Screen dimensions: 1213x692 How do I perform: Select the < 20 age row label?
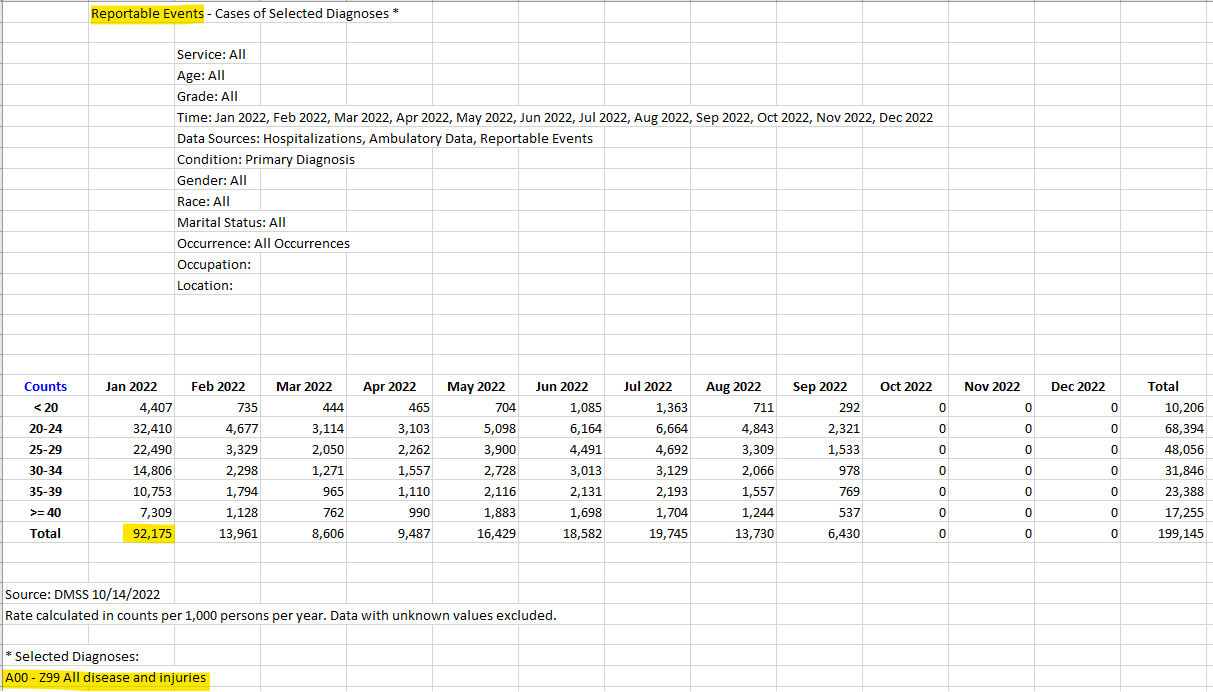[x=46, y=407]
